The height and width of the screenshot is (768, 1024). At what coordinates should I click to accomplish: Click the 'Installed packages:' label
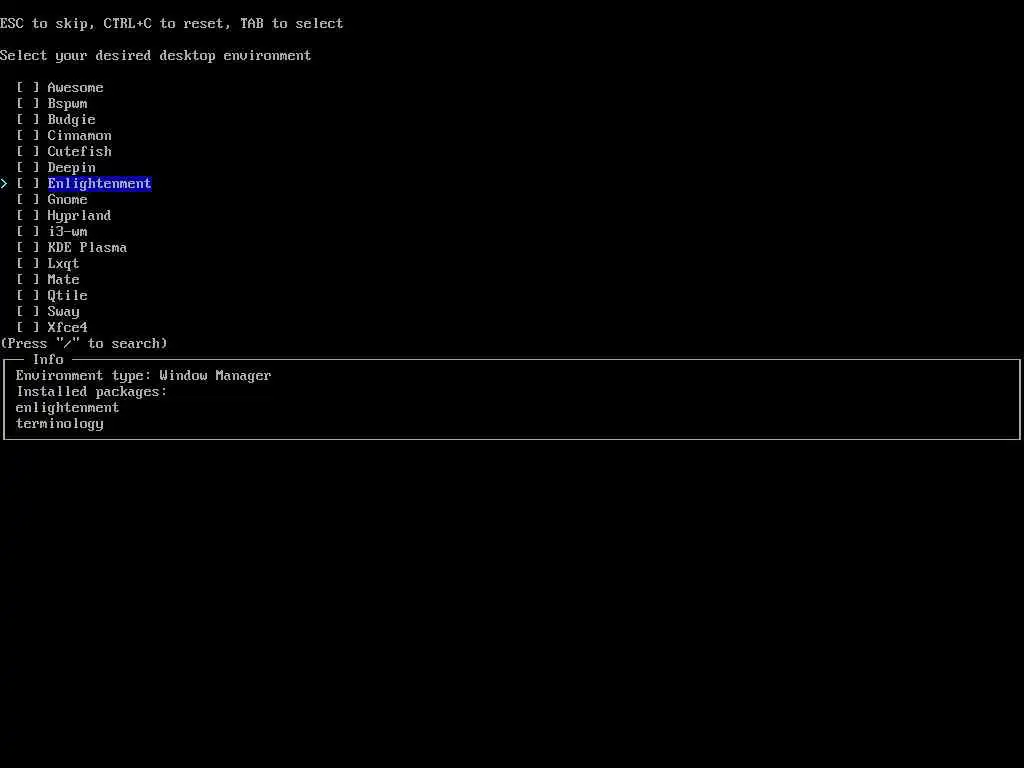91,391
